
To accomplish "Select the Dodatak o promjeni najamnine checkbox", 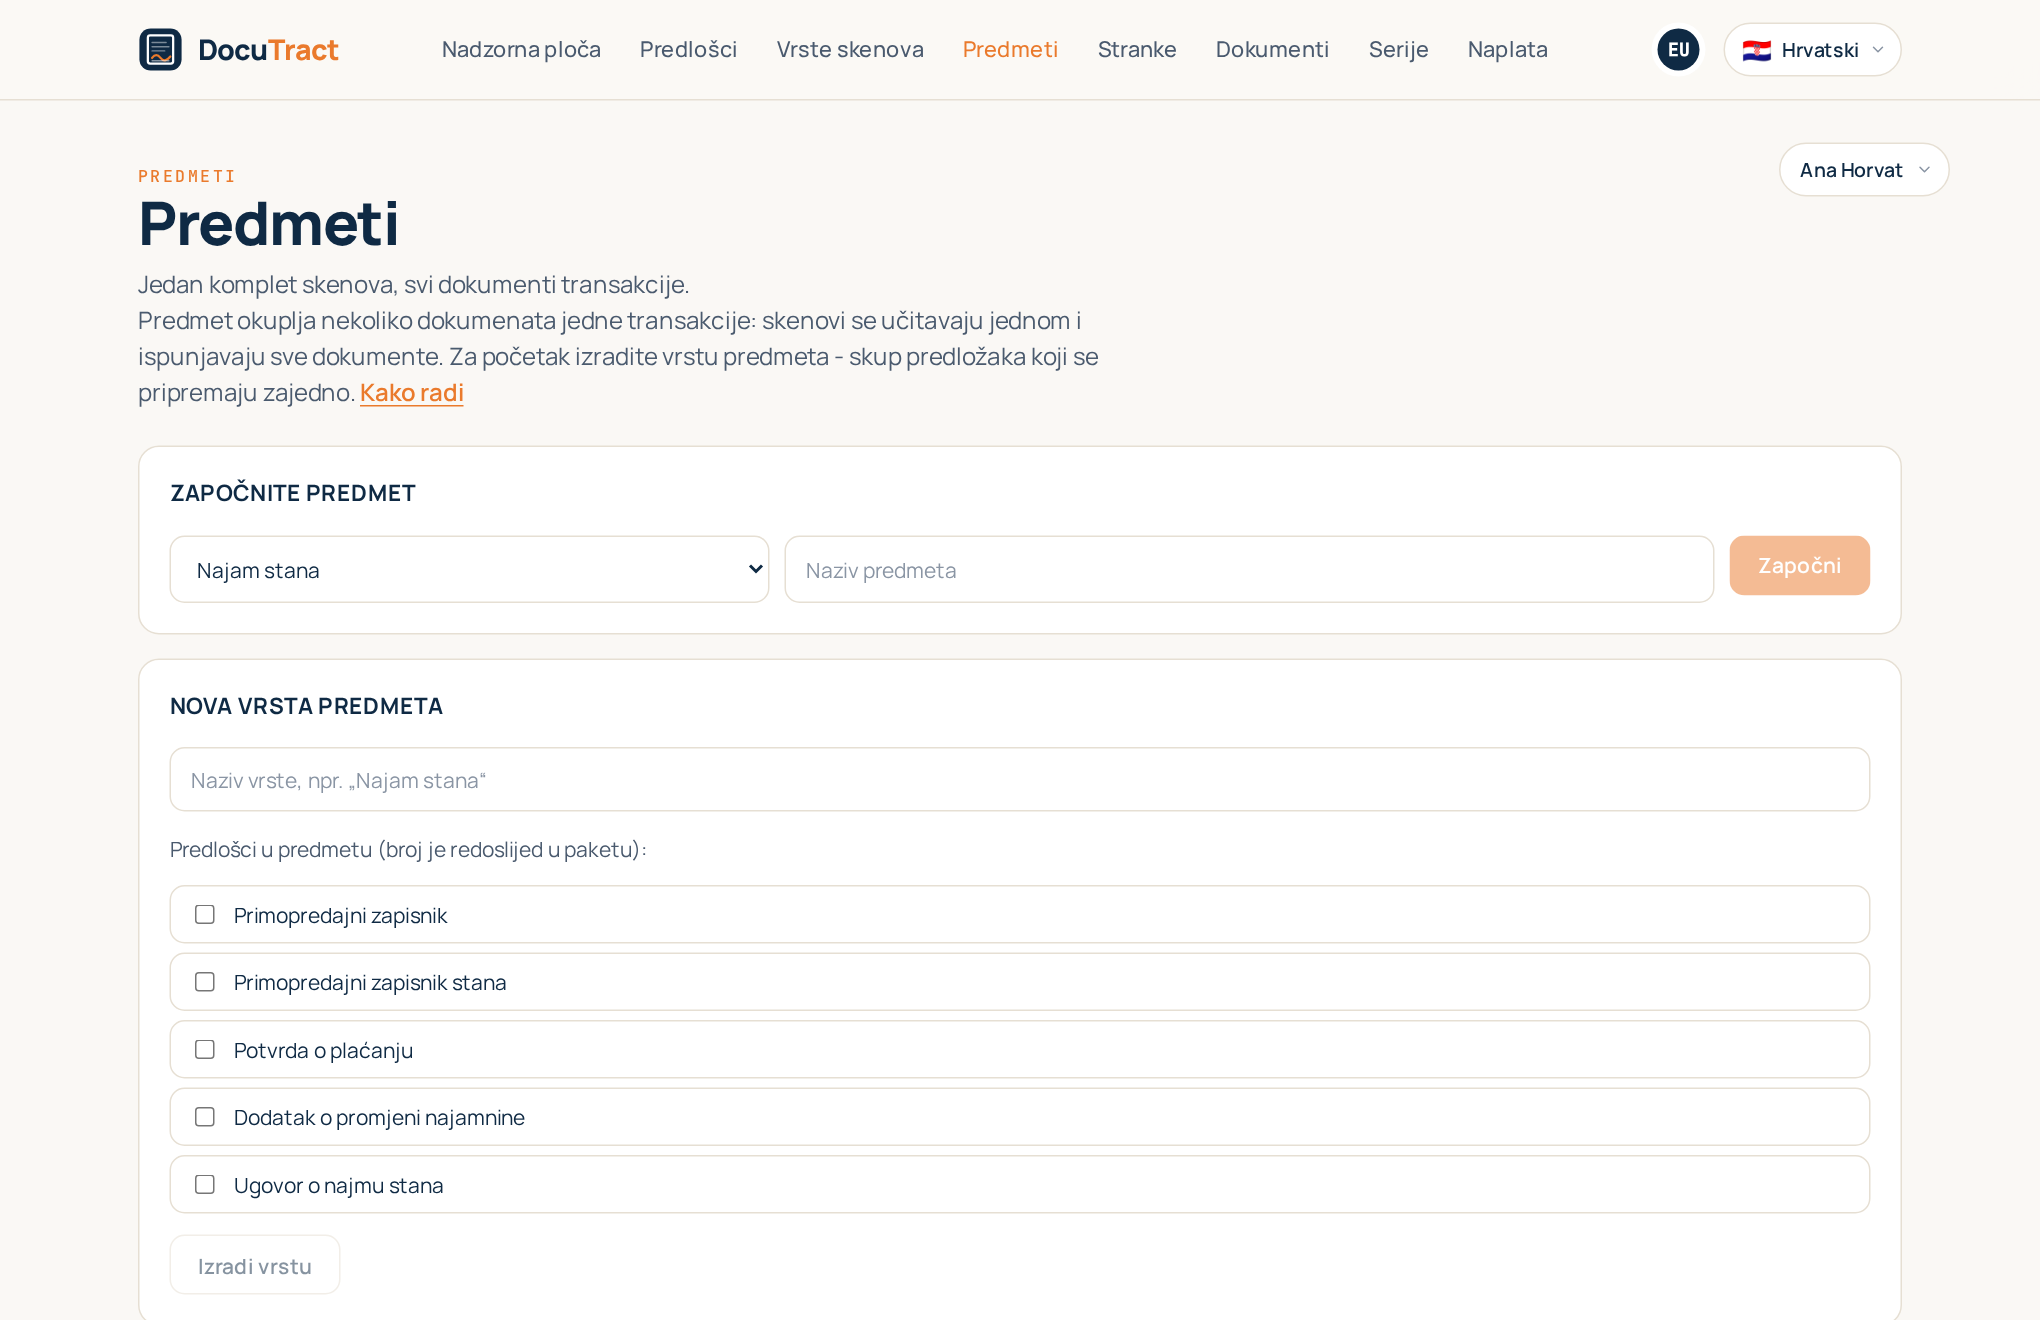I will coord(205,1116).
